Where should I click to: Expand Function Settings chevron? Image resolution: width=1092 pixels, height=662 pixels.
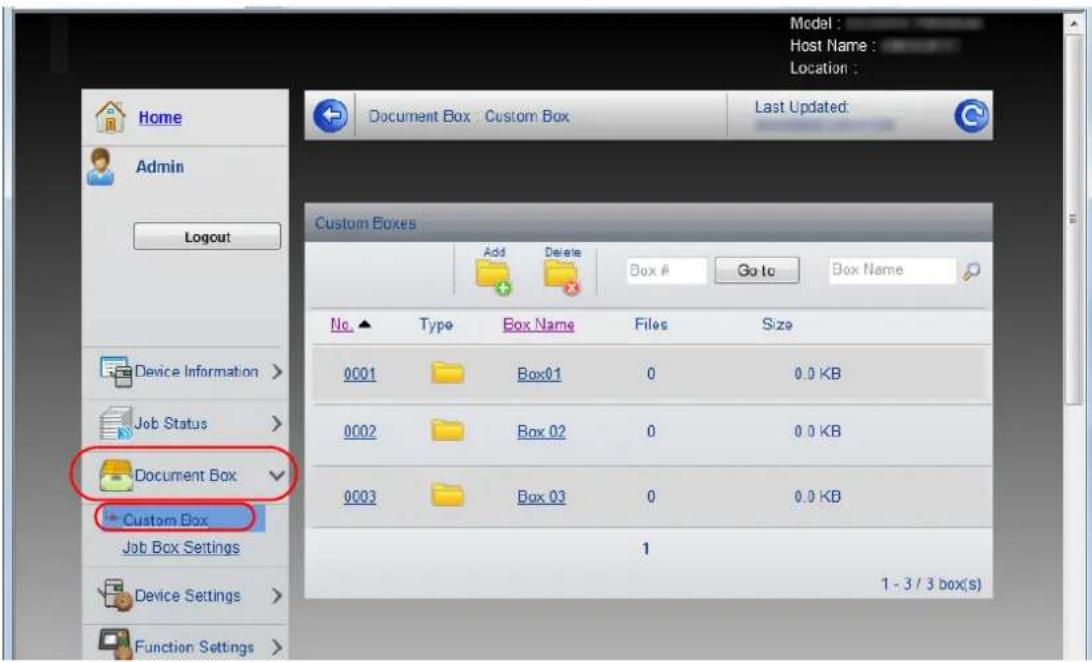pos(276,647)
